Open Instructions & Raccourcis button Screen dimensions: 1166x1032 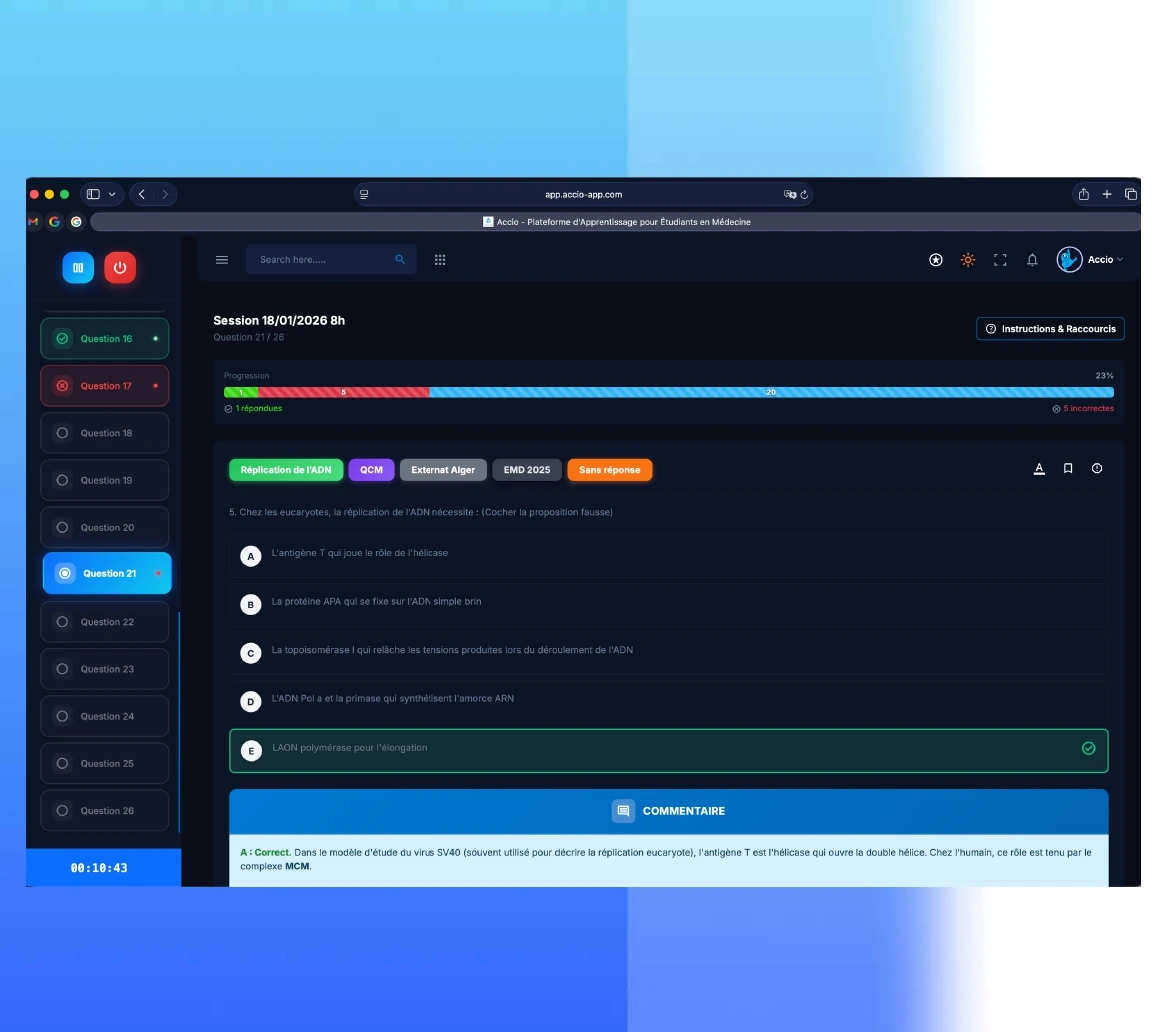[1050, 329]
